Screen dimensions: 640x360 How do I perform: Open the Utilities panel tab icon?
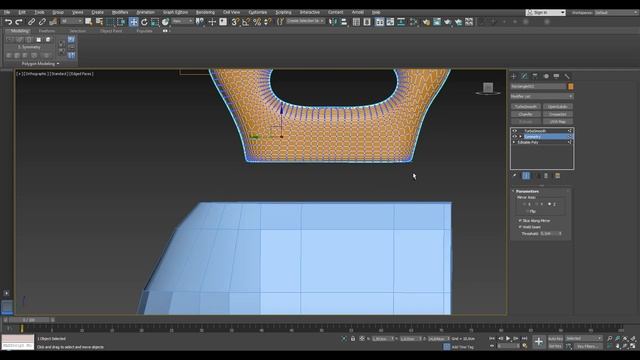pyautogui.click(x=567, y=76)
